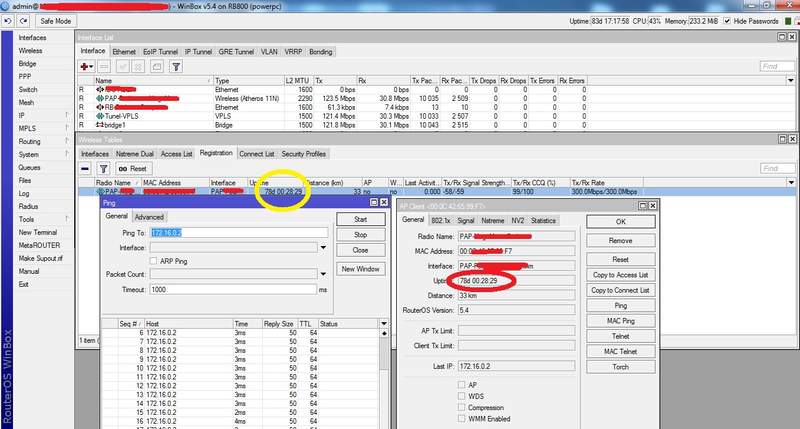The width and height of the screenshot is (800, 429).
Task: Click New Window in the Ping dialog
Action: point(361,269)
